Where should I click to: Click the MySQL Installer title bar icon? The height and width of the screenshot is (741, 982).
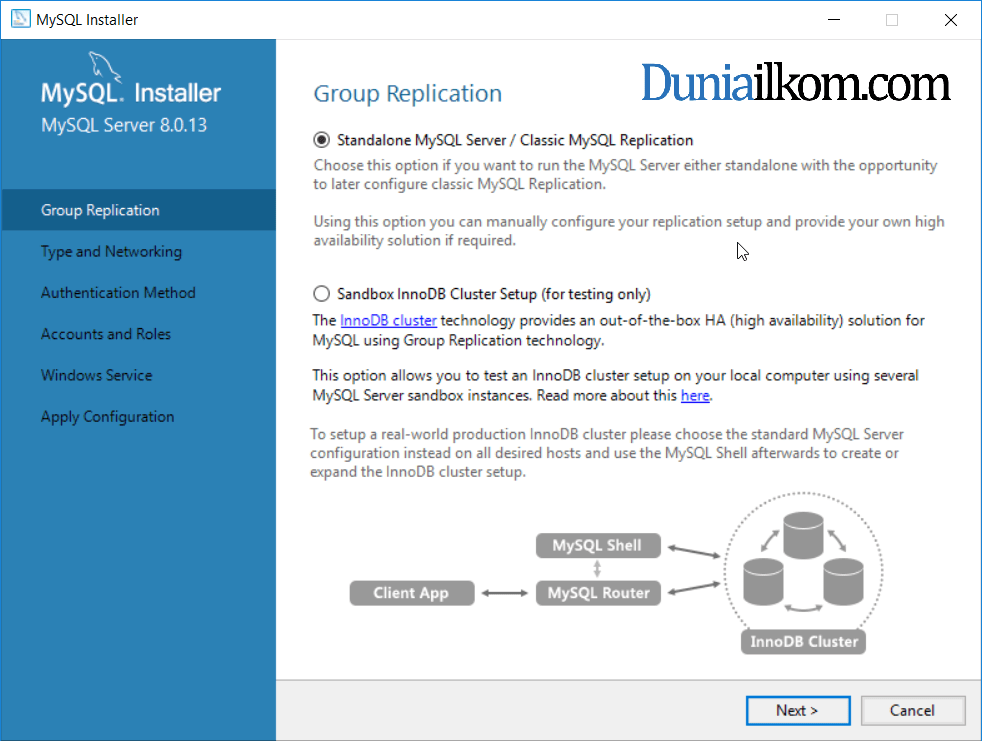[x=20, y=19]
